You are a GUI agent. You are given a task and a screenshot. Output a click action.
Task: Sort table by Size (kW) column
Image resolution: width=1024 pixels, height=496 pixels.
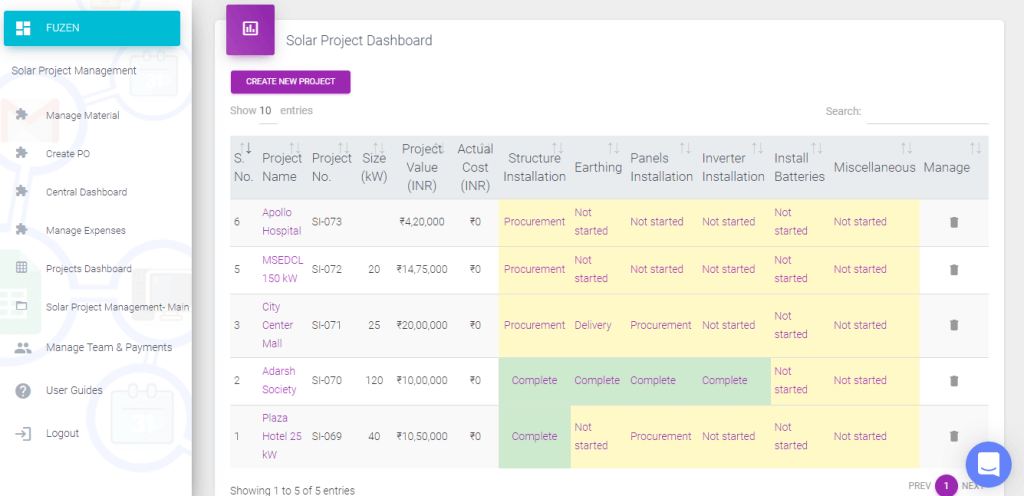(379, 149)
